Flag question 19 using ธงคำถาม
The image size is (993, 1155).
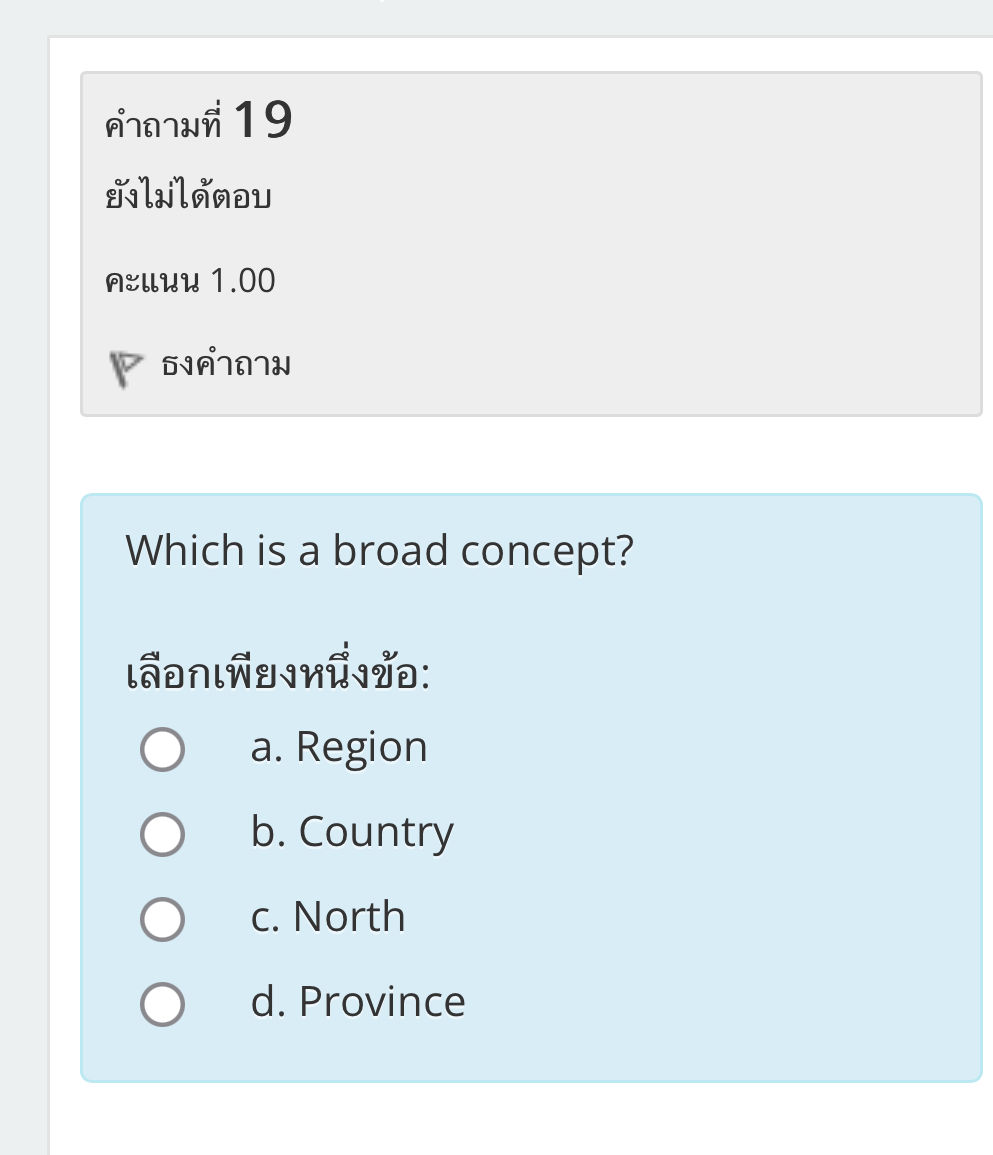(x=224, y=363)
